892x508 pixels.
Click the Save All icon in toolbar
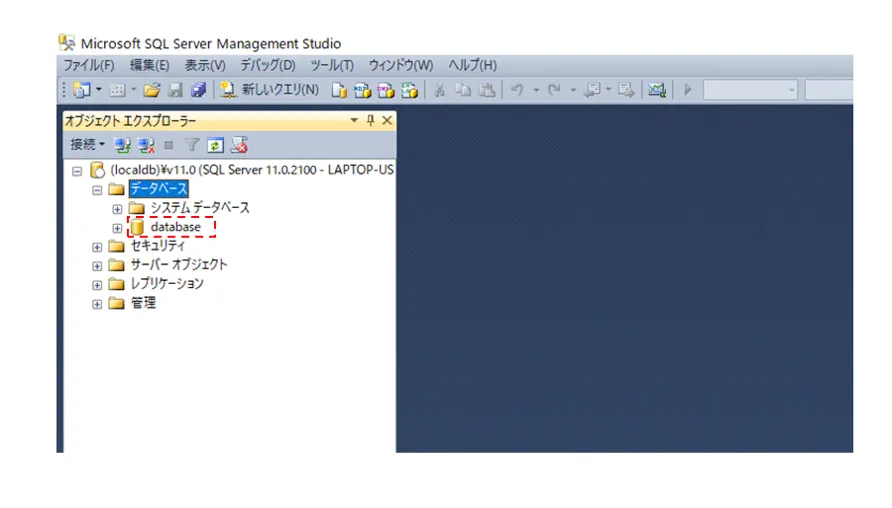[x=197, y=90]
